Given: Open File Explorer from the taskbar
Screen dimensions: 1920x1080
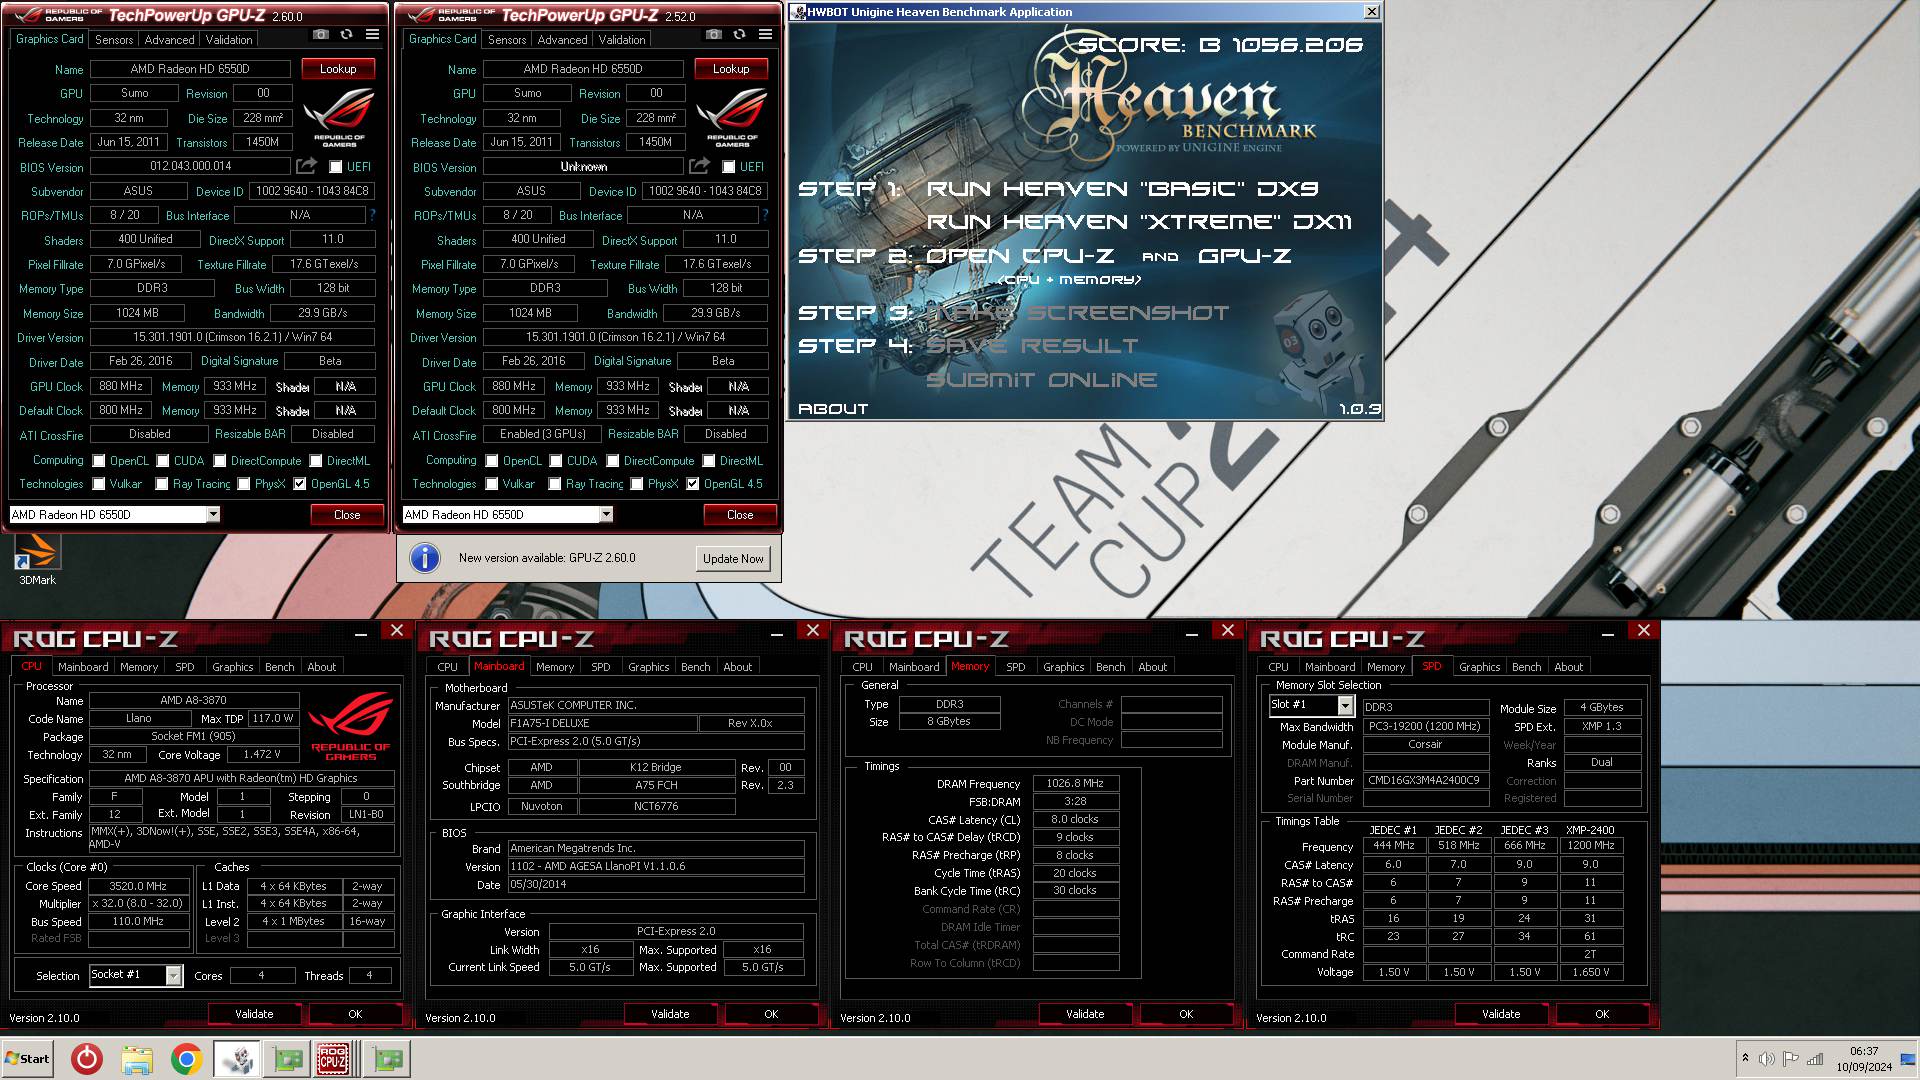Looking at the screenshot, I should click(137, 1059).
